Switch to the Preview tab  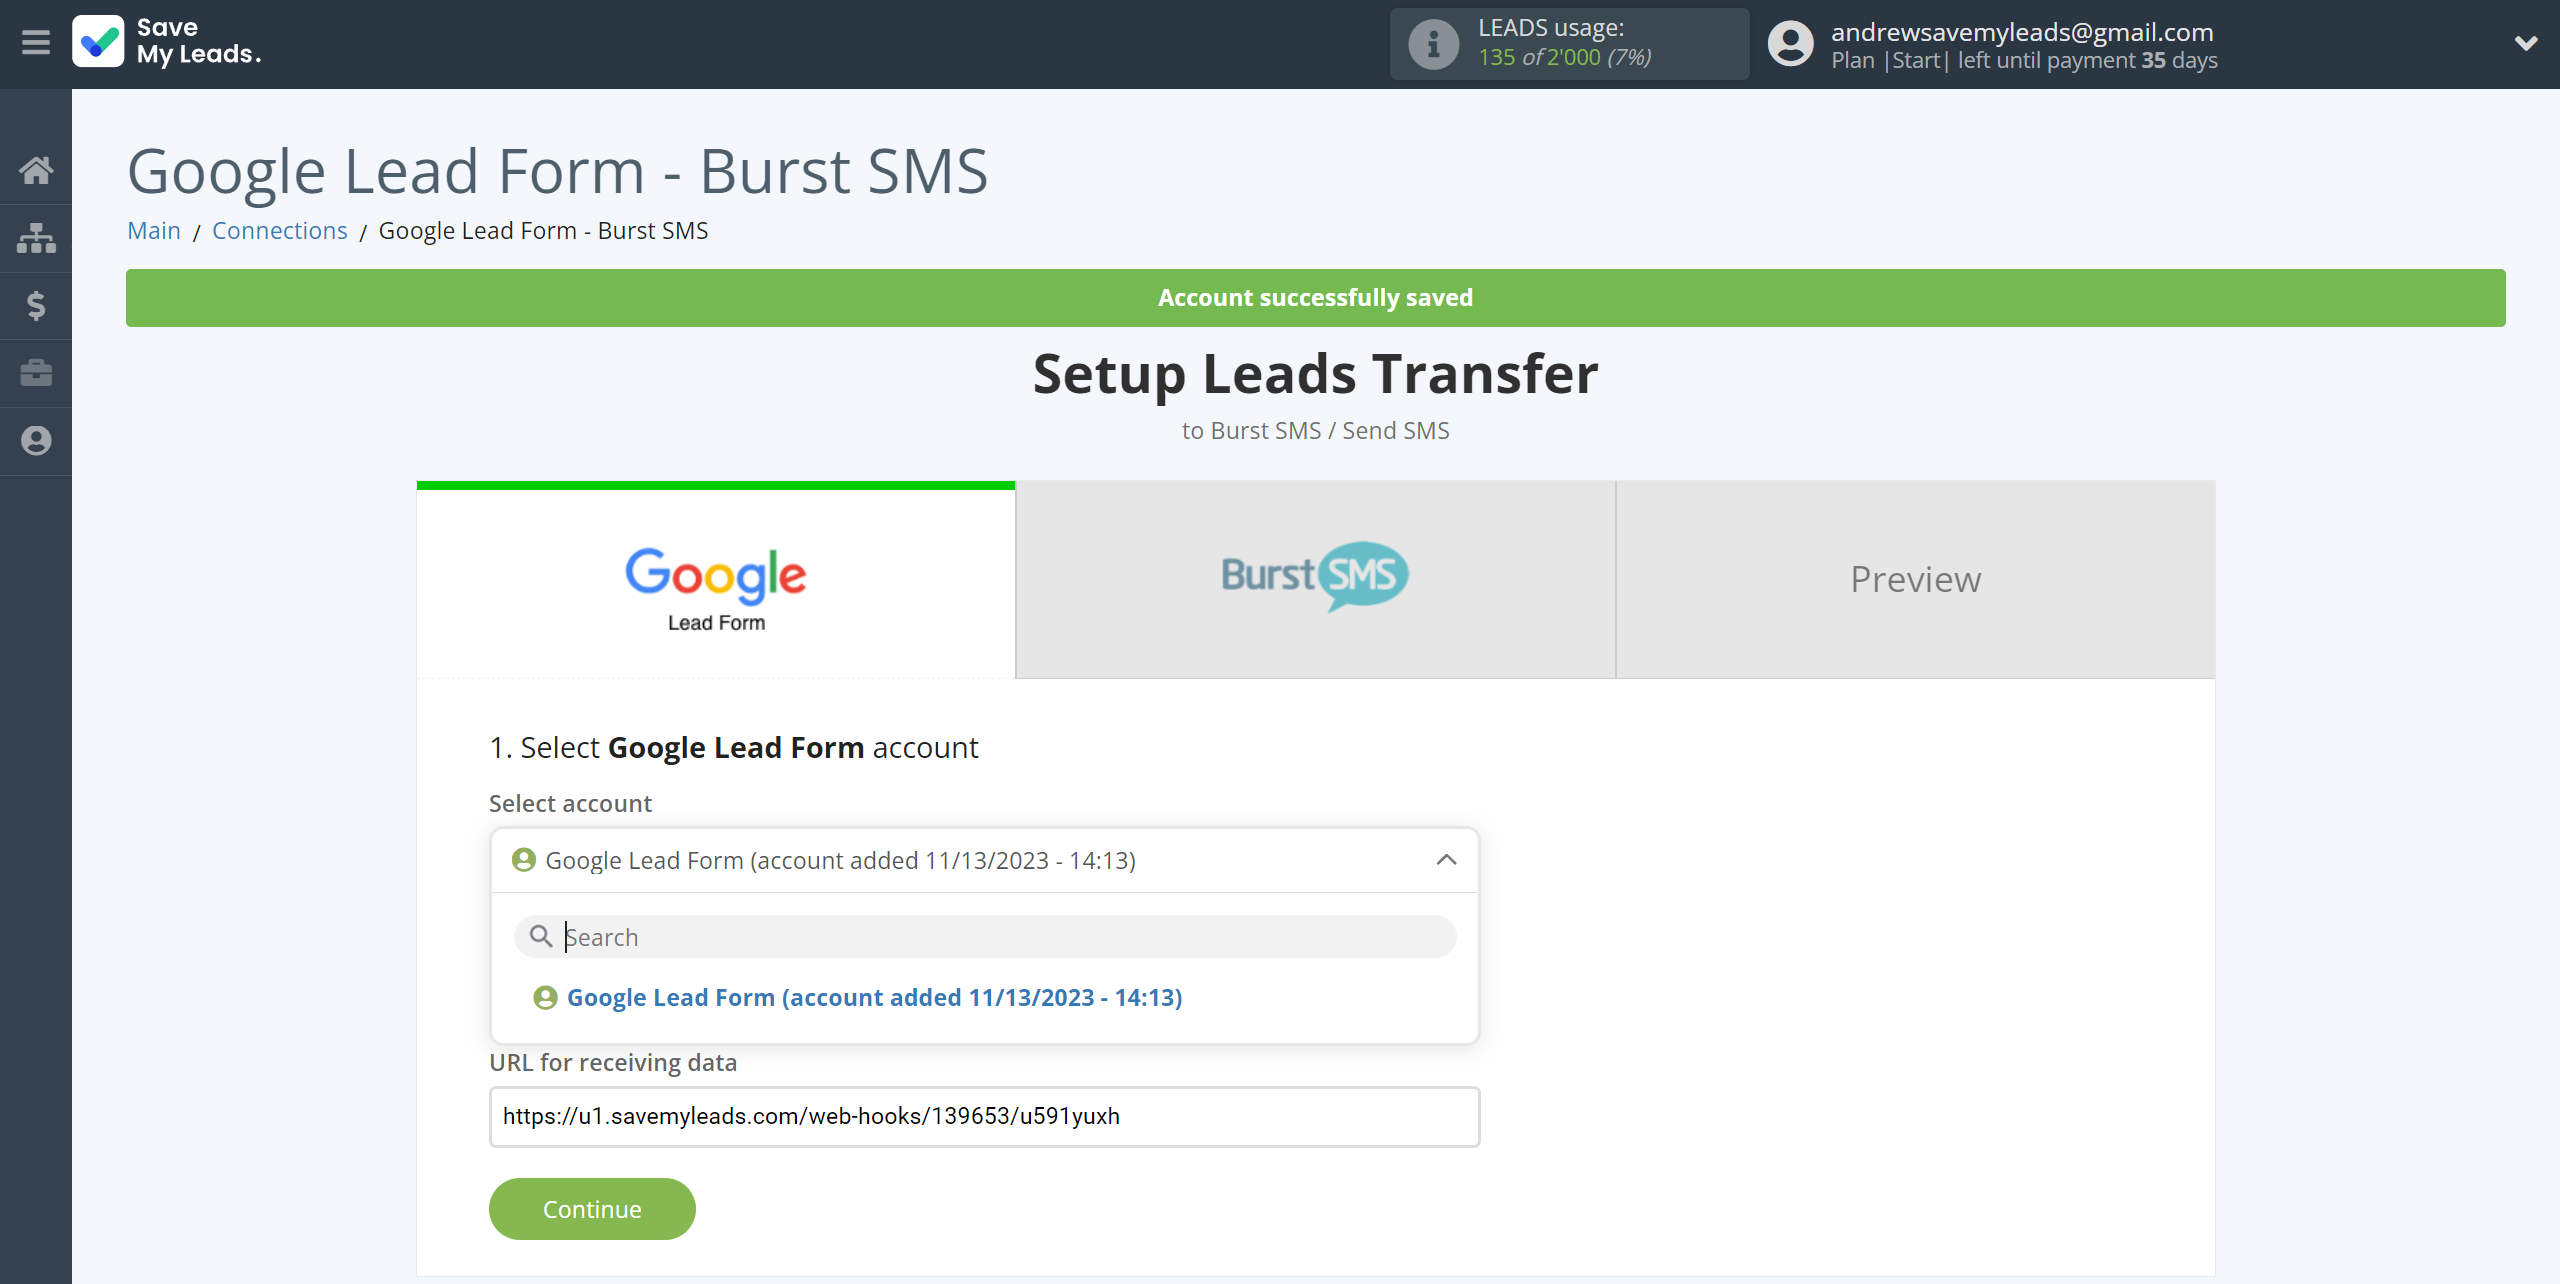(x=1917, y=578)
